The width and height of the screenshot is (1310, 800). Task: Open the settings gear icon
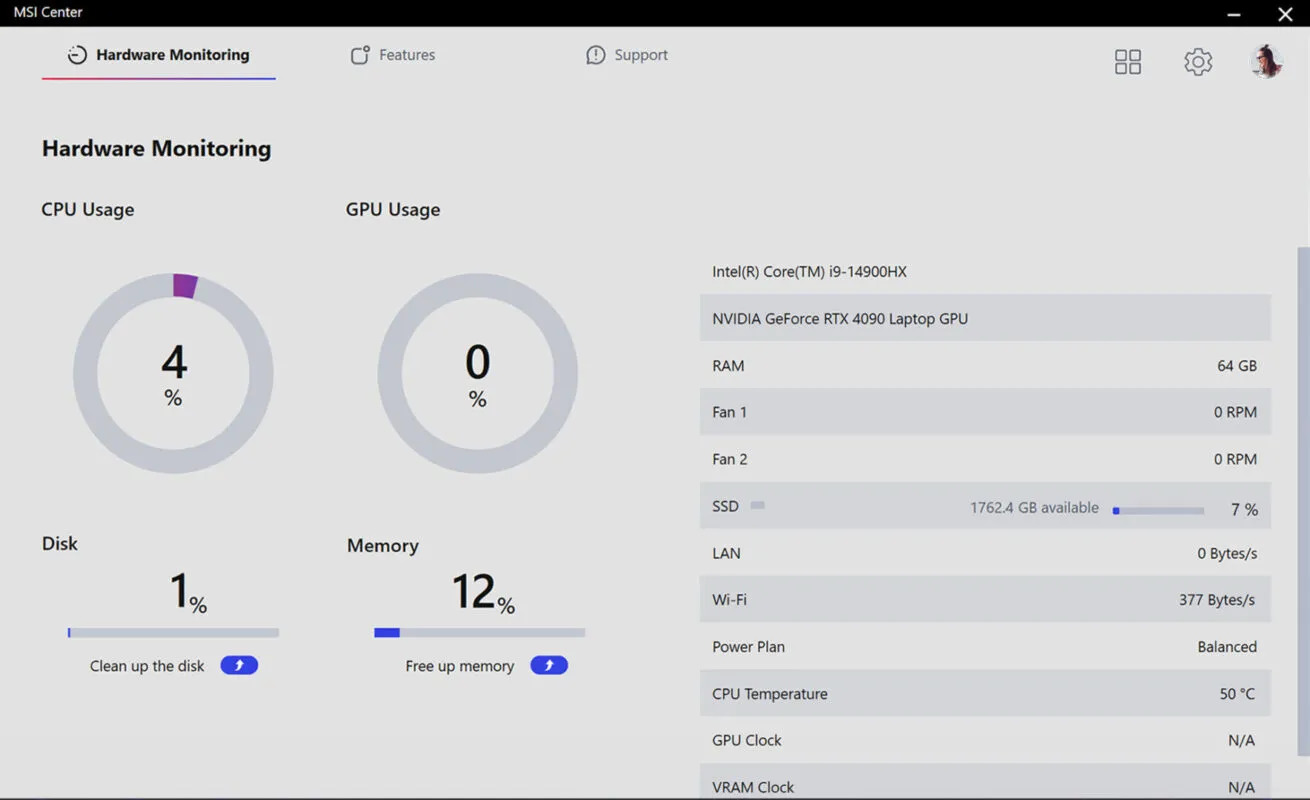1197,62
